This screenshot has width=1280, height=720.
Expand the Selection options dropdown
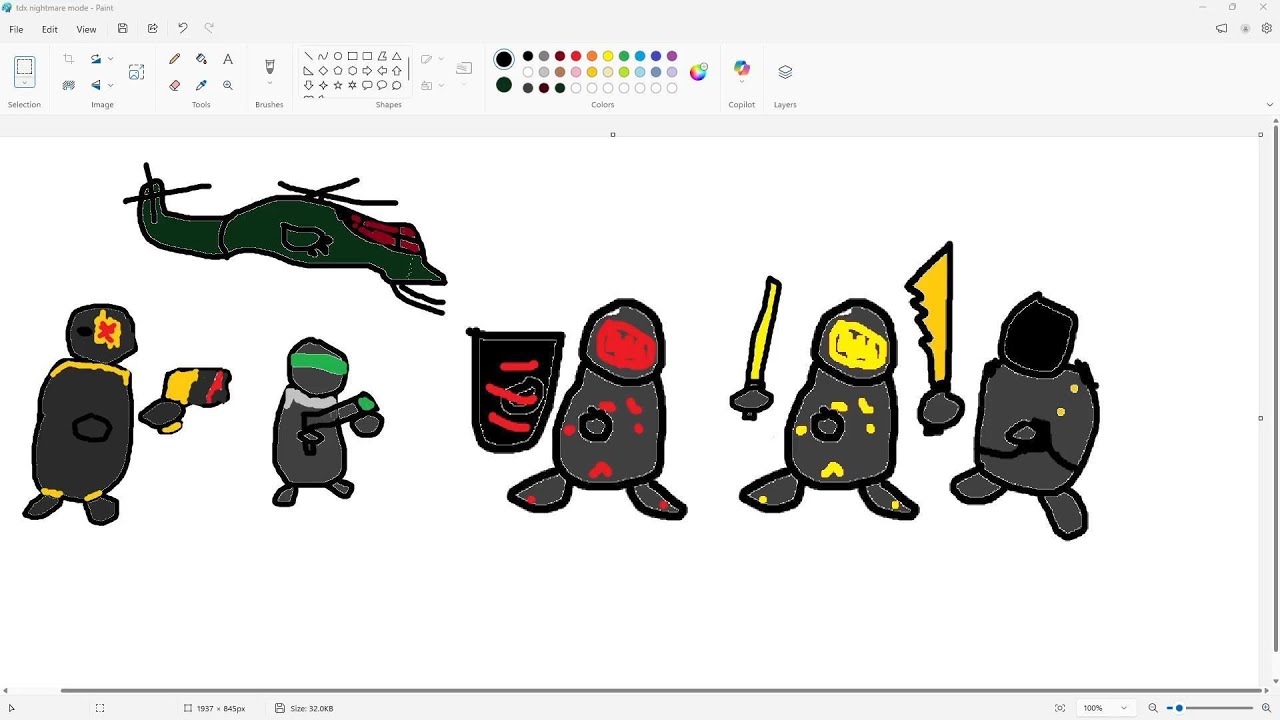pos(25,84)
